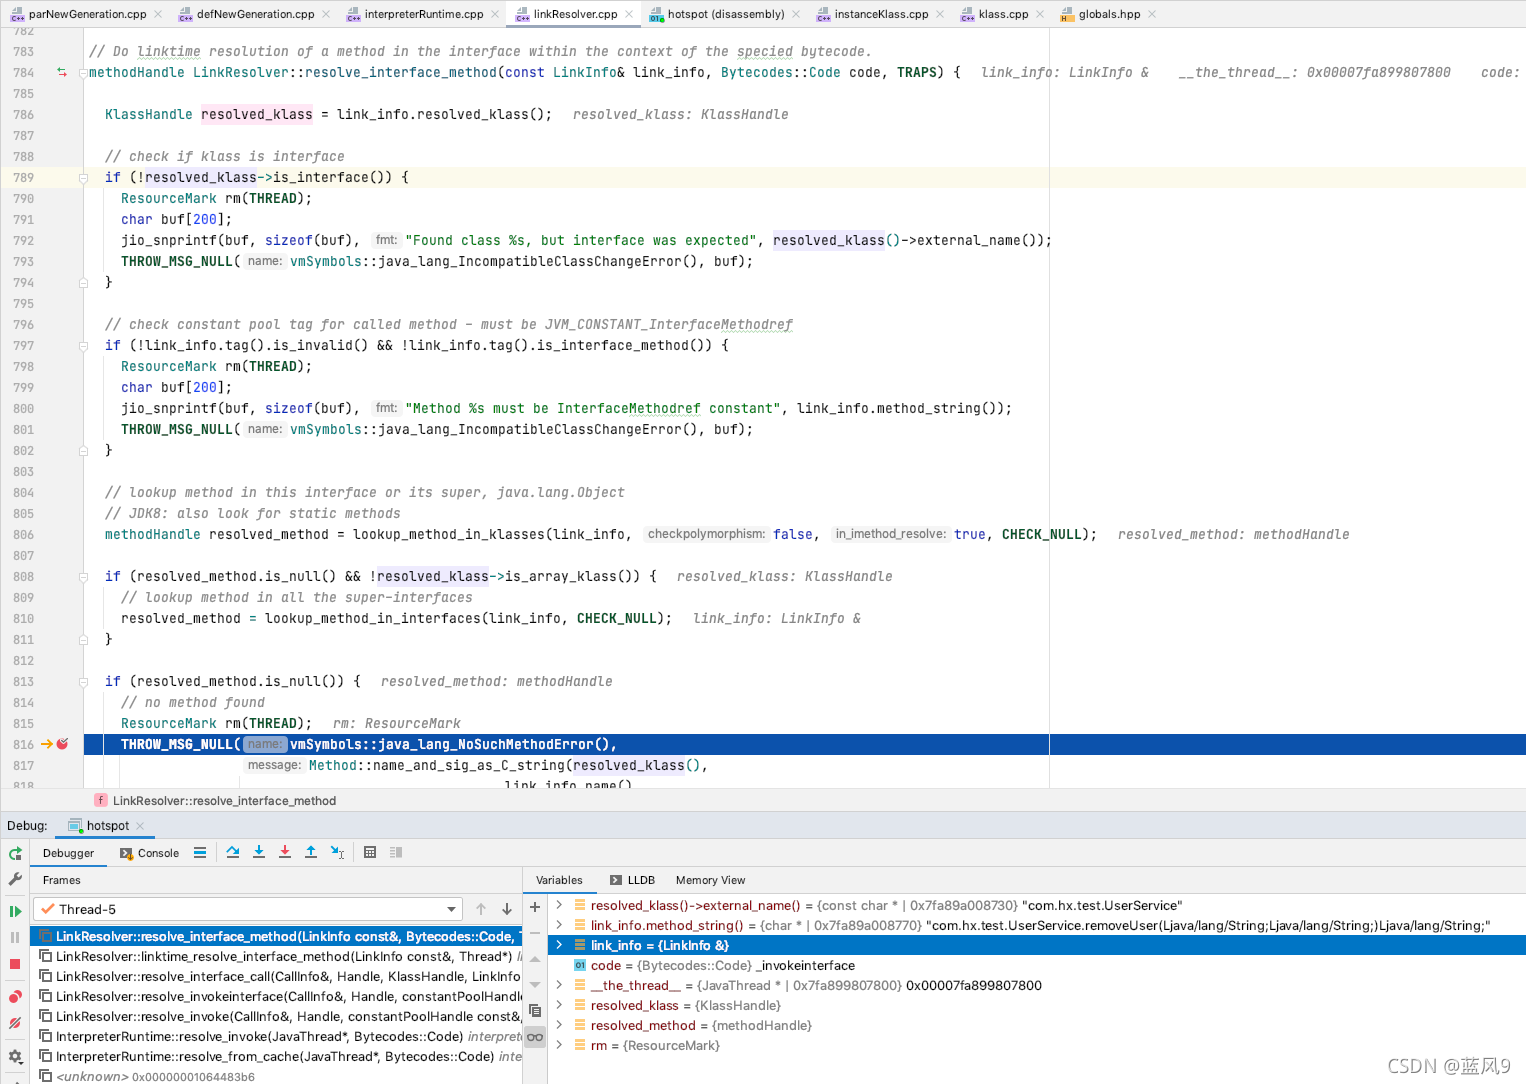Open debugger settings wrench icon
The height and width of the screenshot is (1084, 1526).
point(15,879)
